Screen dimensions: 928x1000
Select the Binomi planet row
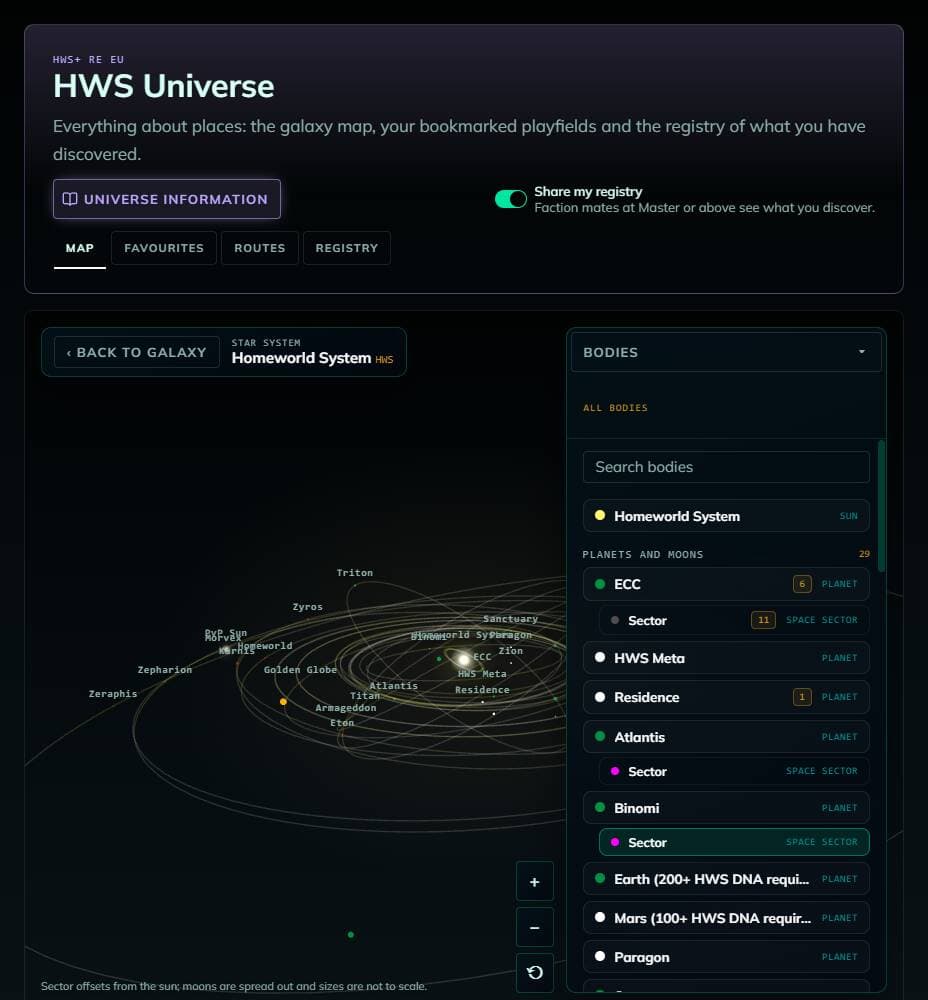tap(726, 808)
